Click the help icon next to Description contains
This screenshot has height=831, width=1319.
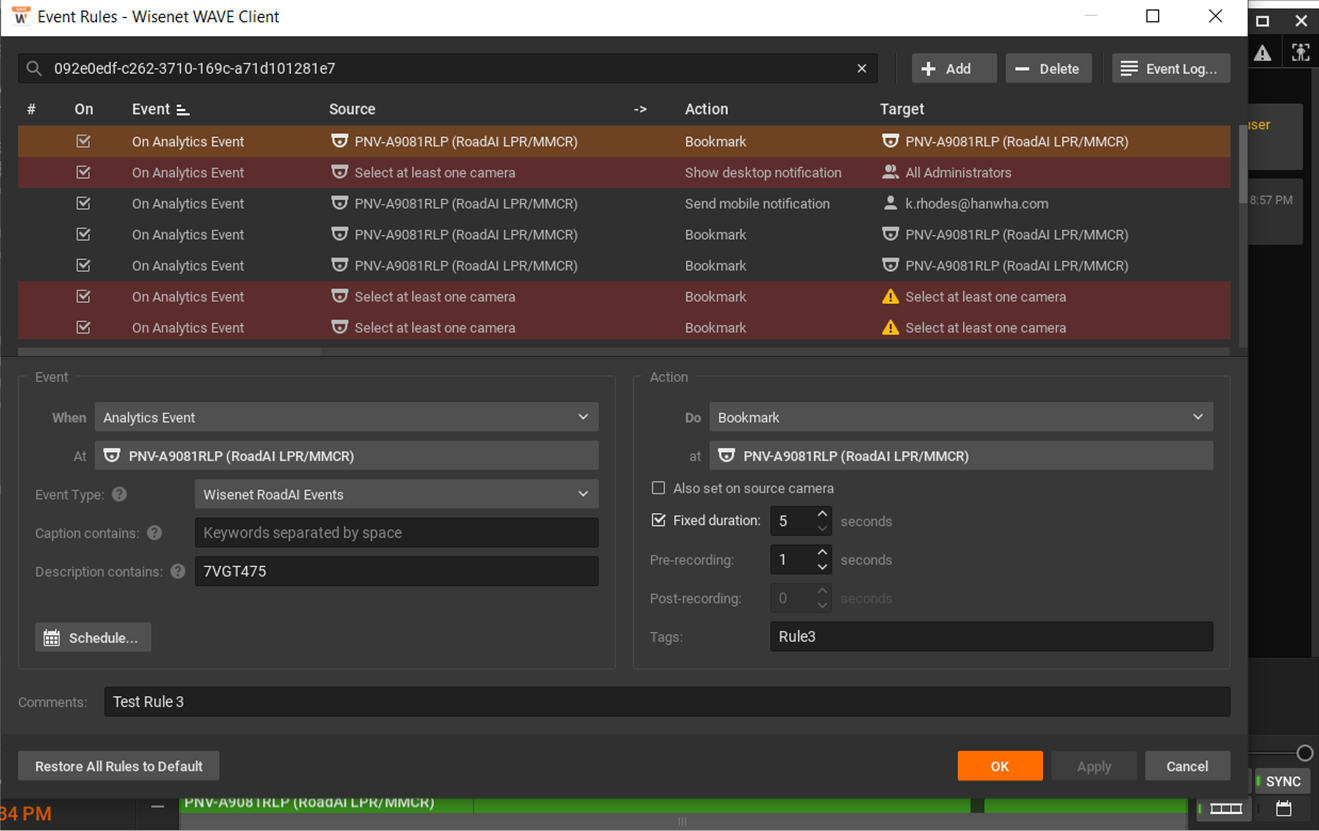pyautogui.click(x=177, y=572)
